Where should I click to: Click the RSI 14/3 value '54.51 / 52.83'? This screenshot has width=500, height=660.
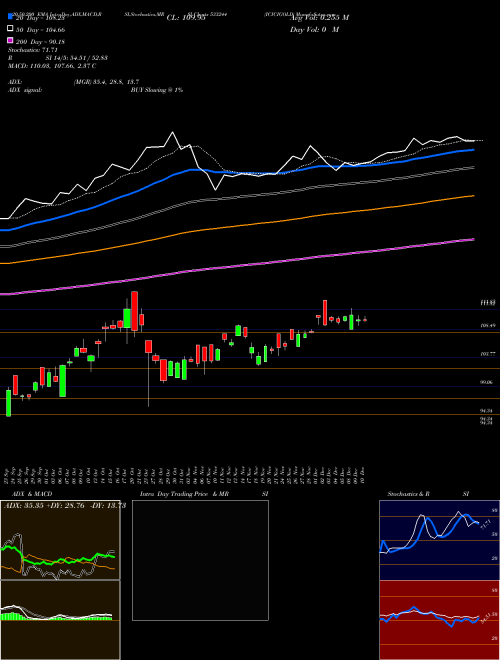click(87, 58)
